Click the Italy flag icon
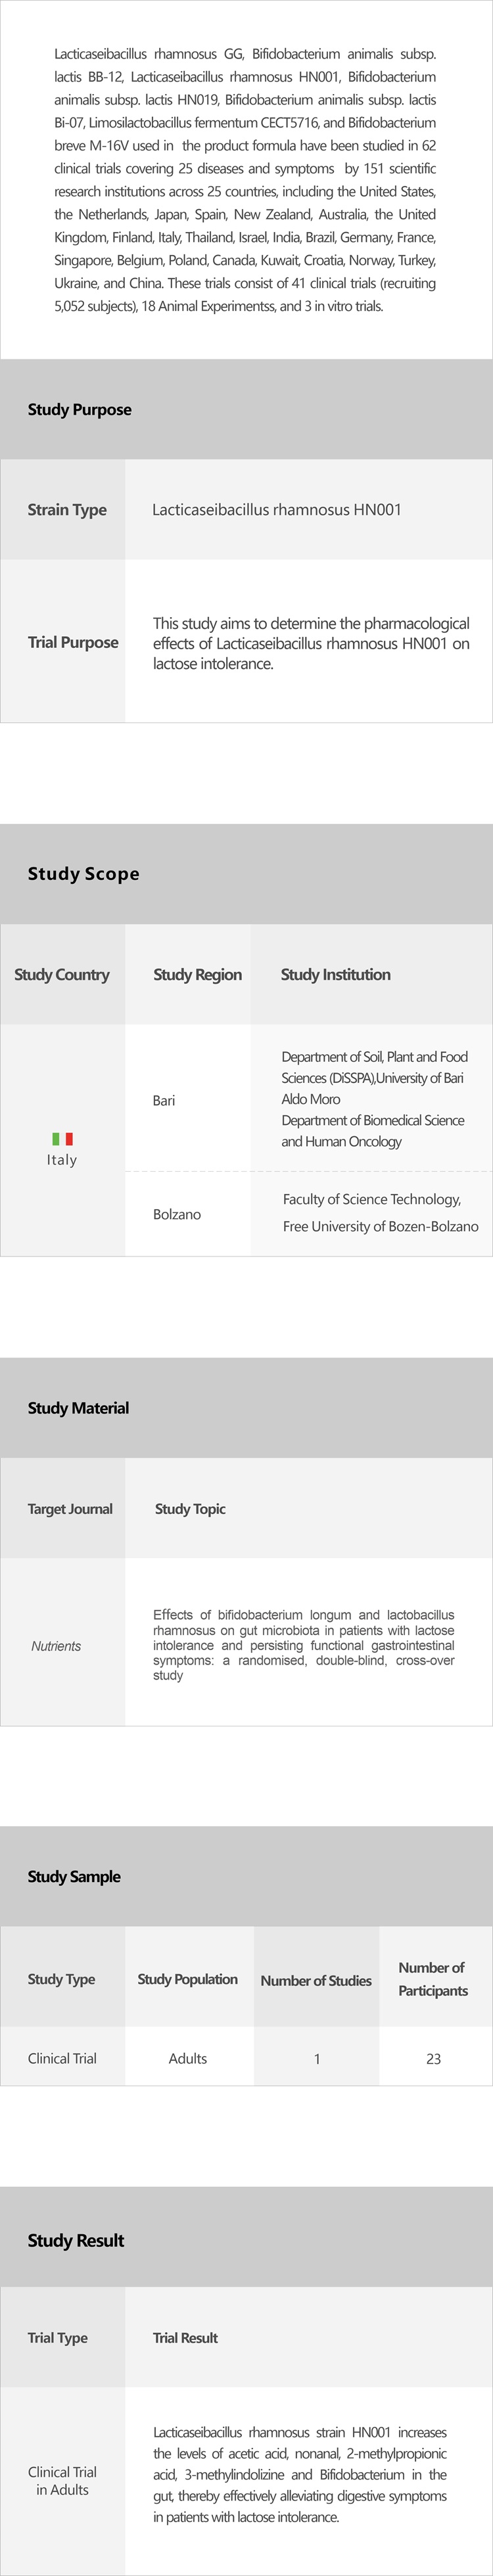Image resolution: width=493 pixels, height=2576 pixels. click(x=62, y=1138)
